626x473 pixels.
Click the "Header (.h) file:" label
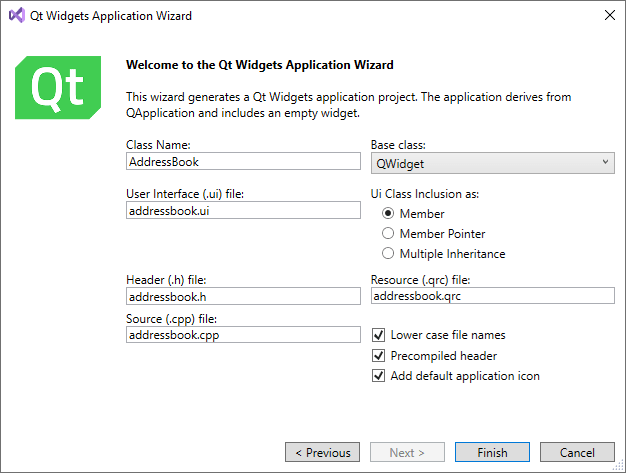coord(166,280)
